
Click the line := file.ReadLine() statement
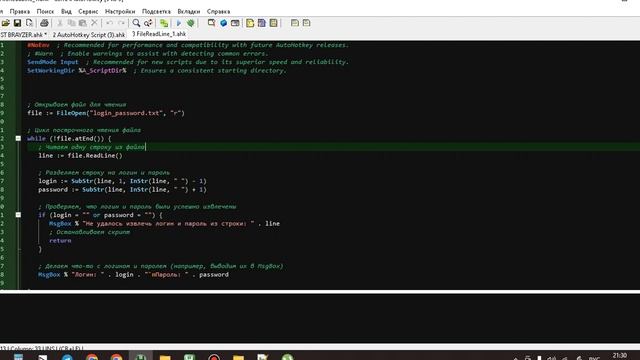(80, 156)
